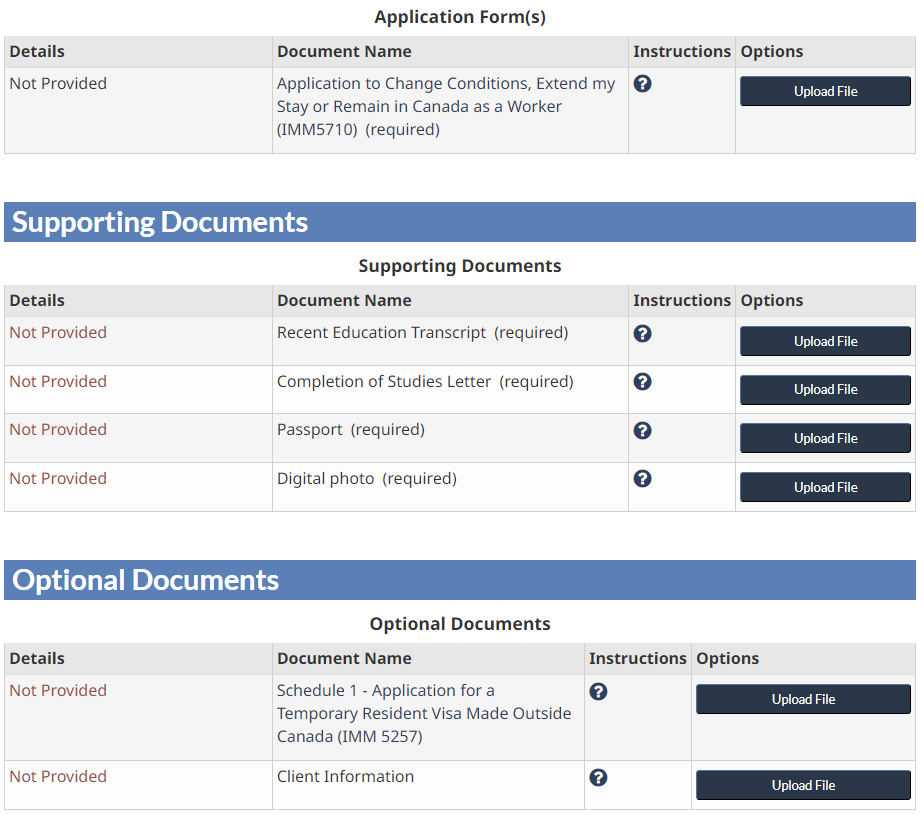Click 'Document Name' header in Application Form table
Viewport: 924px width, 827px height.
tap(344, 52)
